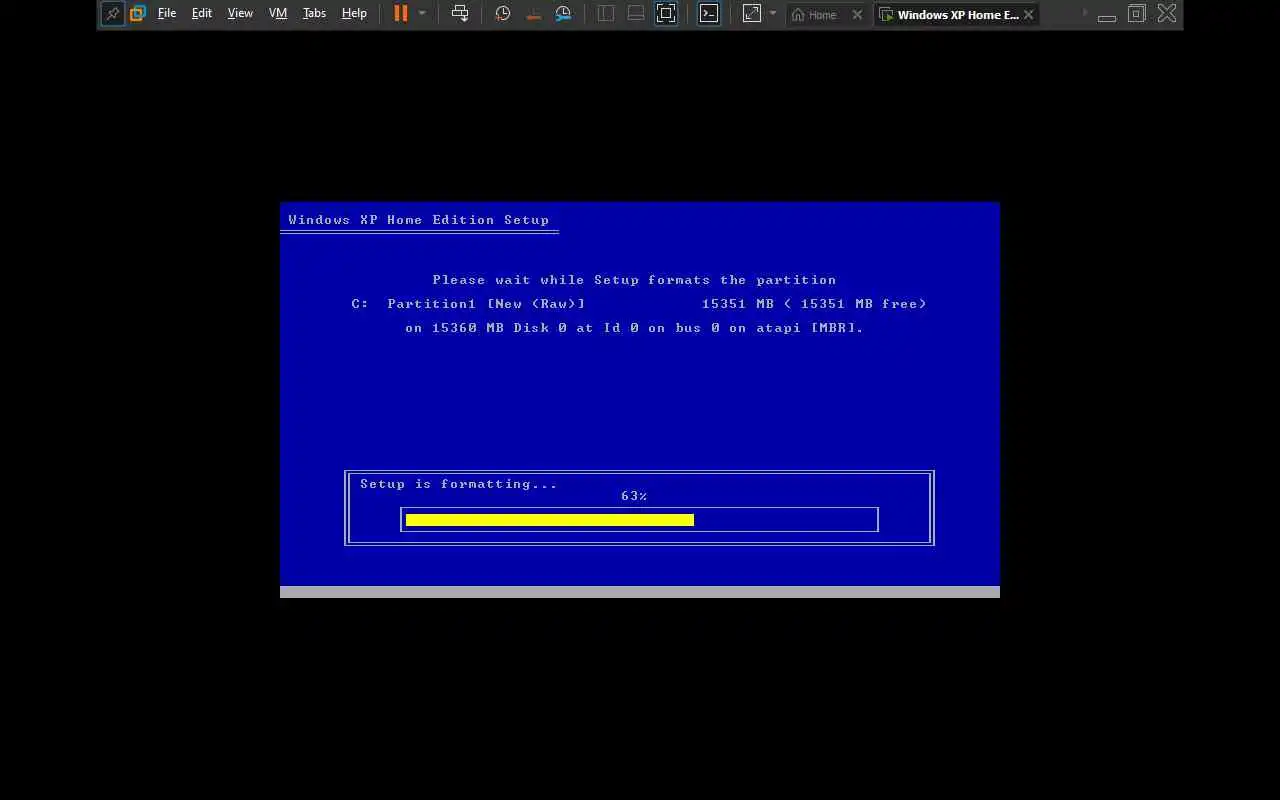Click the 'Windows XP Home Edition Setup' heading
This screenshot has width=1280, height=800.
pyautogui.click(x=419, y=220)
